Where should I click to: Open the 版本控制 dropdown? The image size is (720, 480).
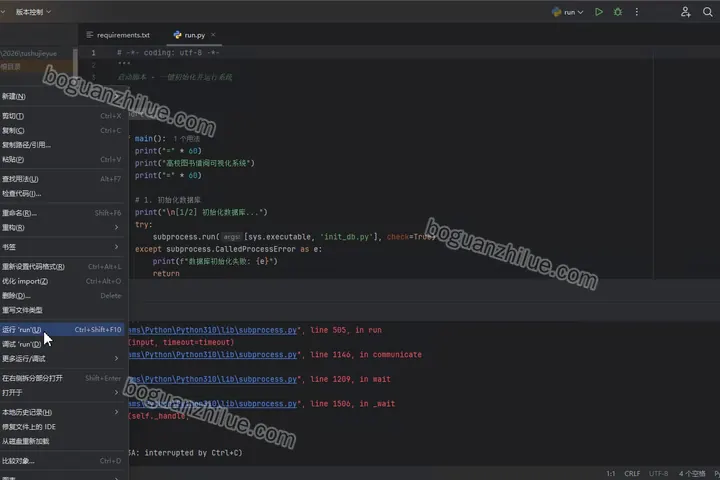click(33, 12)
